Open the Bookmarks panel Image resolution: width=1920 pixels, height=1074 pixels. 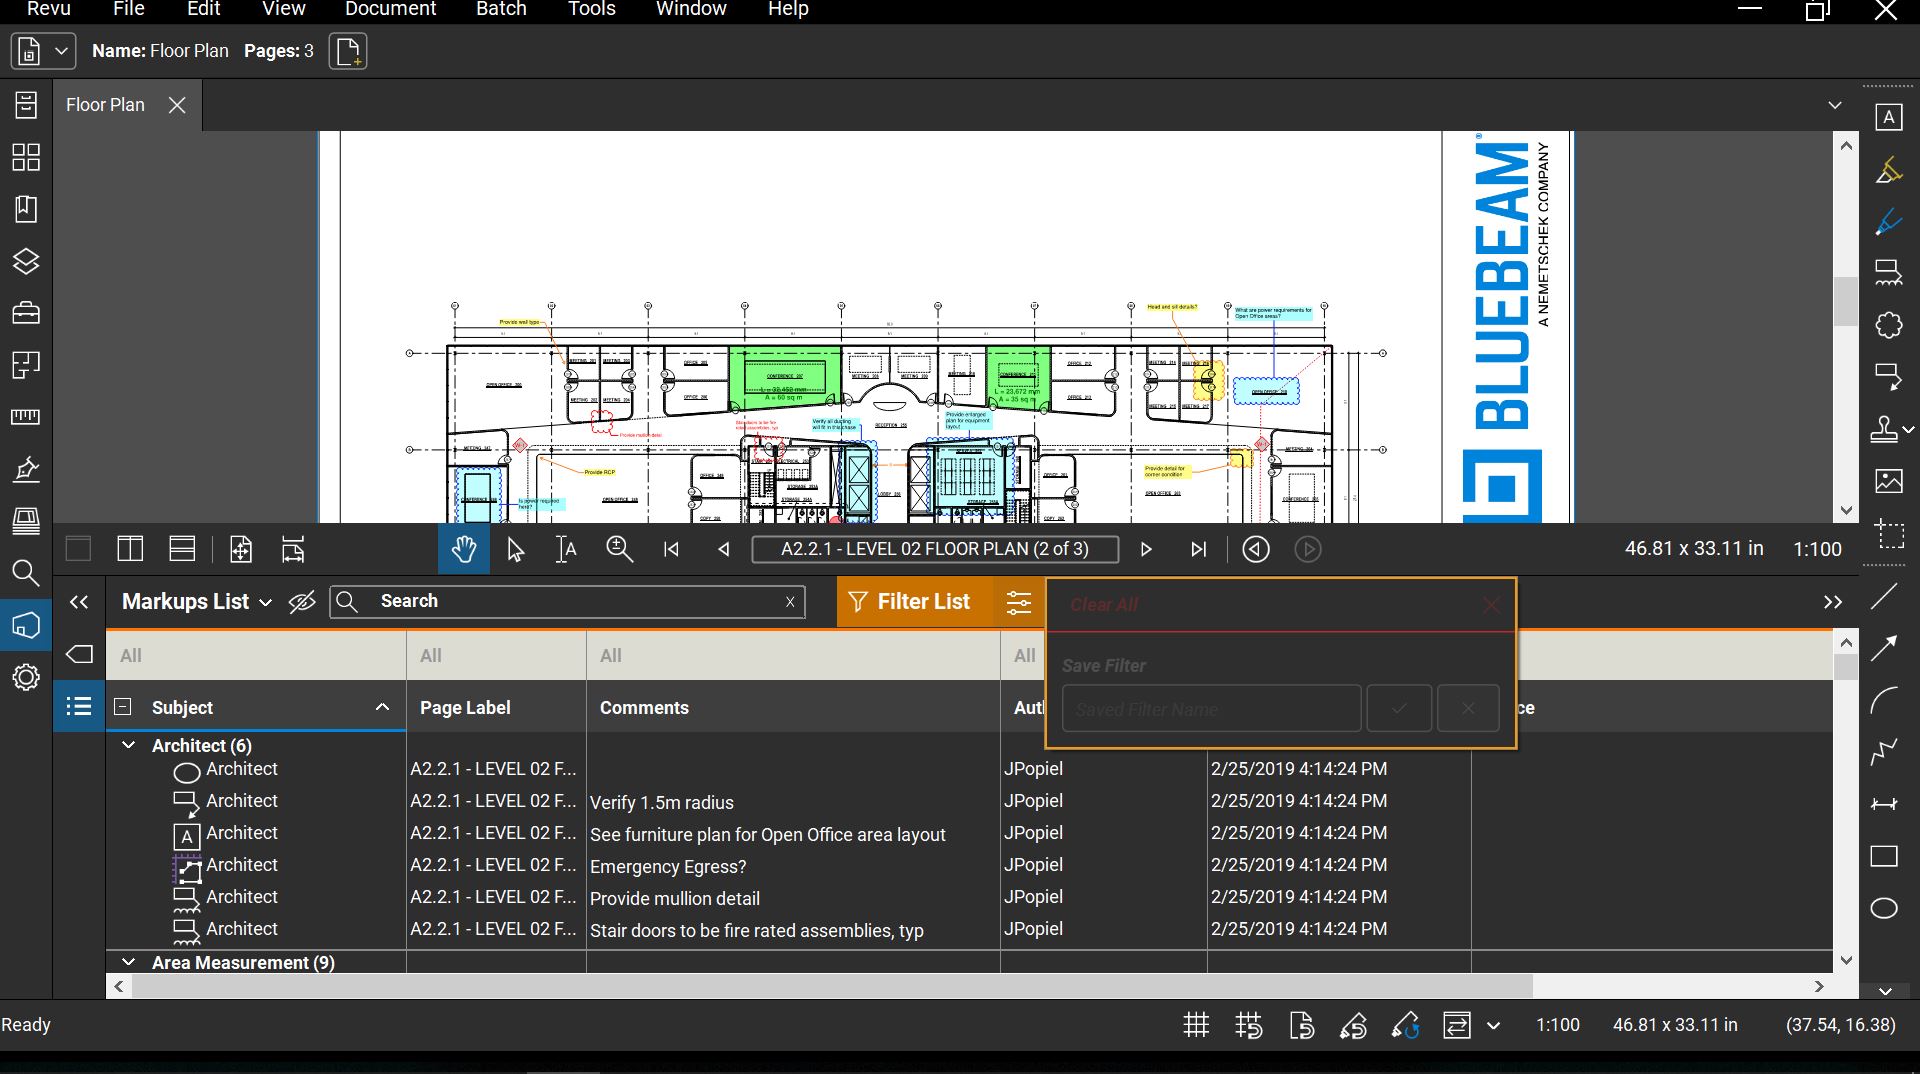(25, 209)
